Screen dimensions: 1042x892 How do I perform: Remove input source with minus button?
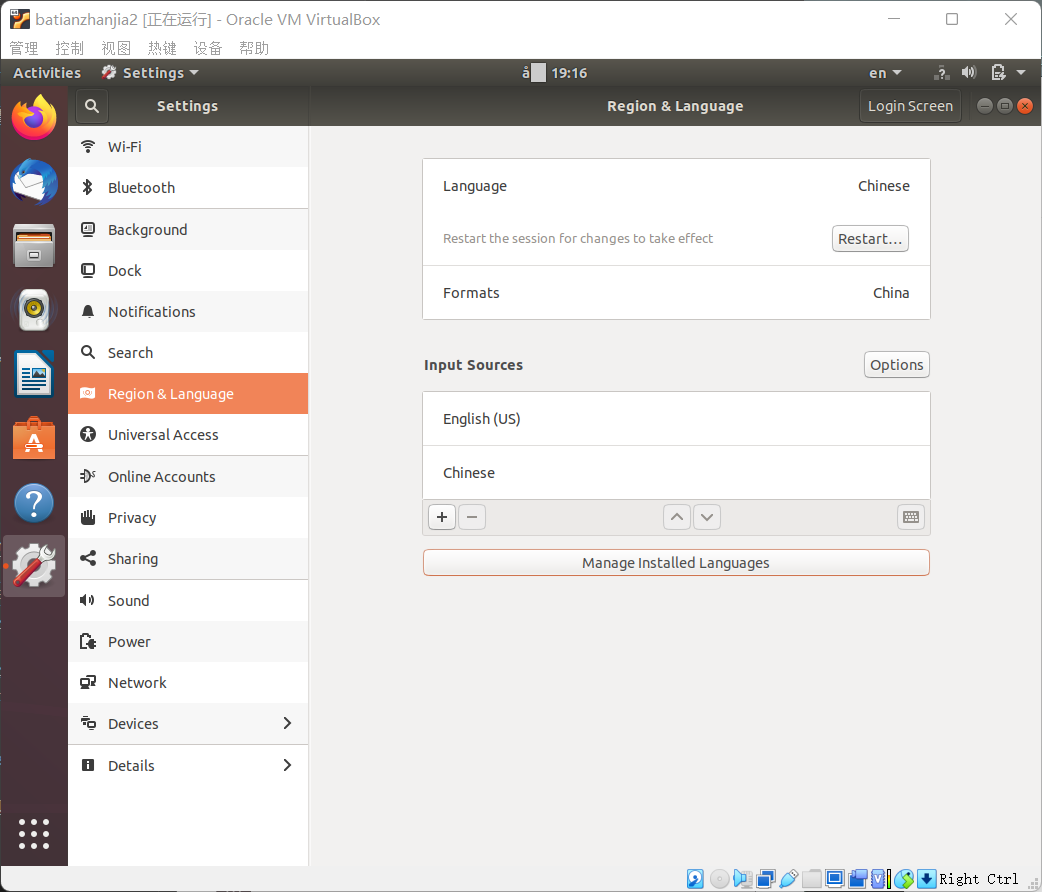pyautogui.click(x=472, y=517)
